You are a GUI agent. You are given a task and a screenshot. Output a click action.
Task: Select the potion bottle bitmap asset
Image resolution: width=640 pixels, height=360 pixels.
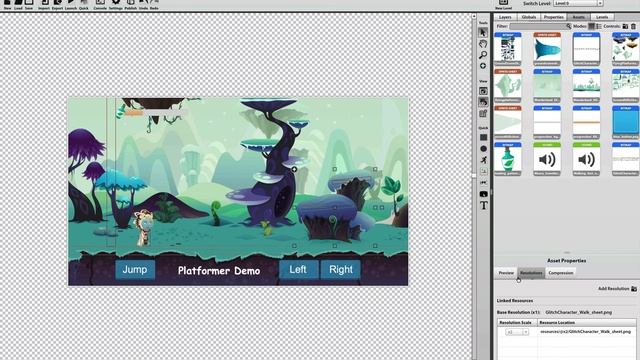click(508, 159)
